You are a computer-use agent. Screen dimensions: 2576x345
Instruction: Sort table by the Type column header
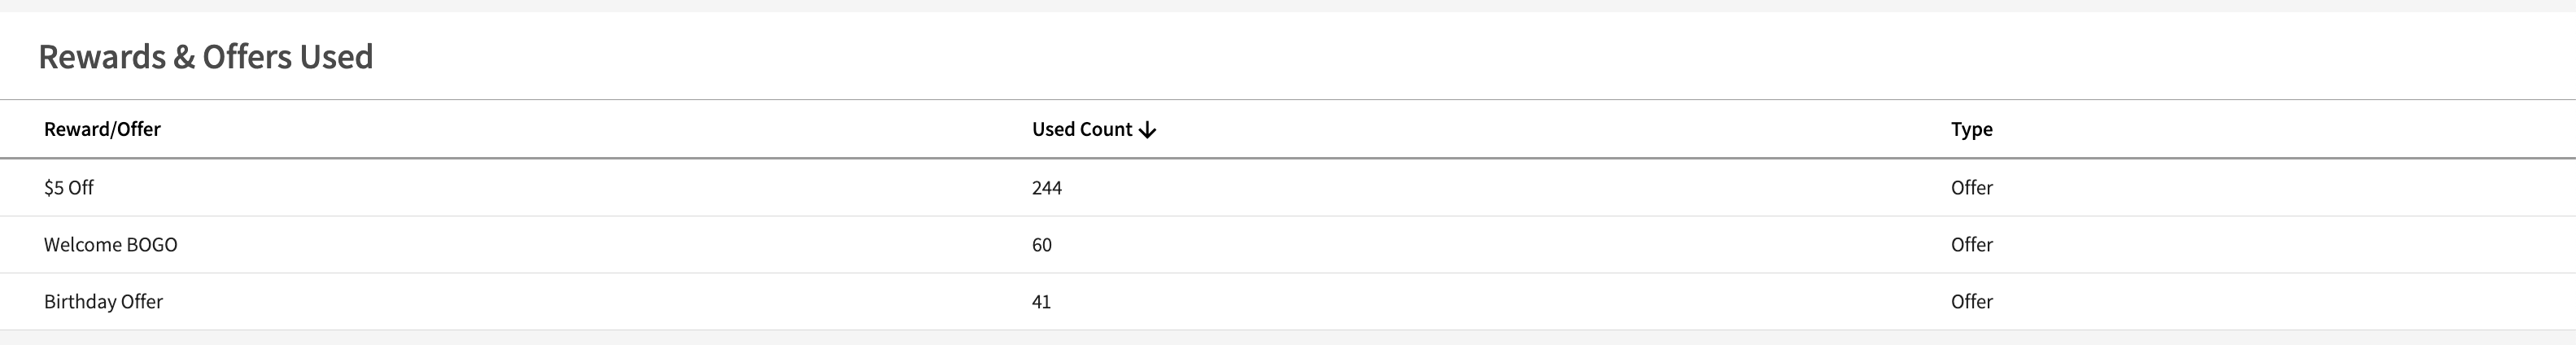coord(1971,129)
